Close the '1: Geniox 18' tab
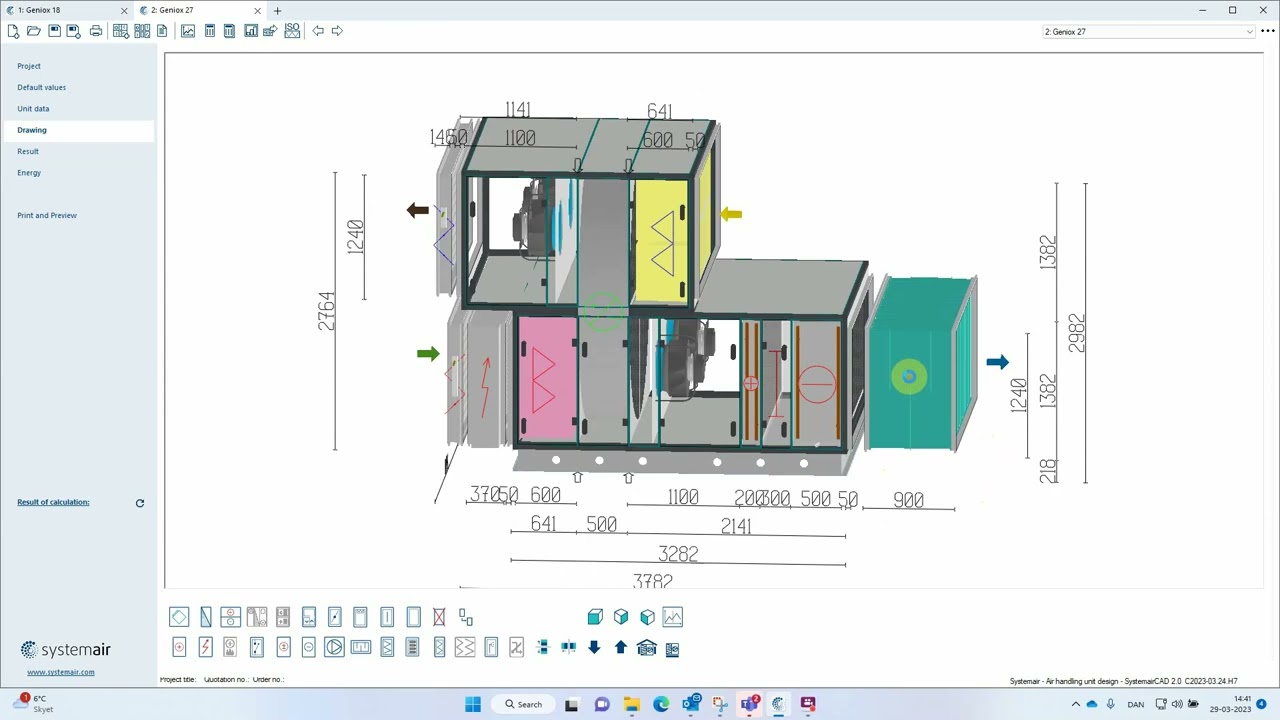Viewport: 1280px width, 720px height. (x=124, y=11)
